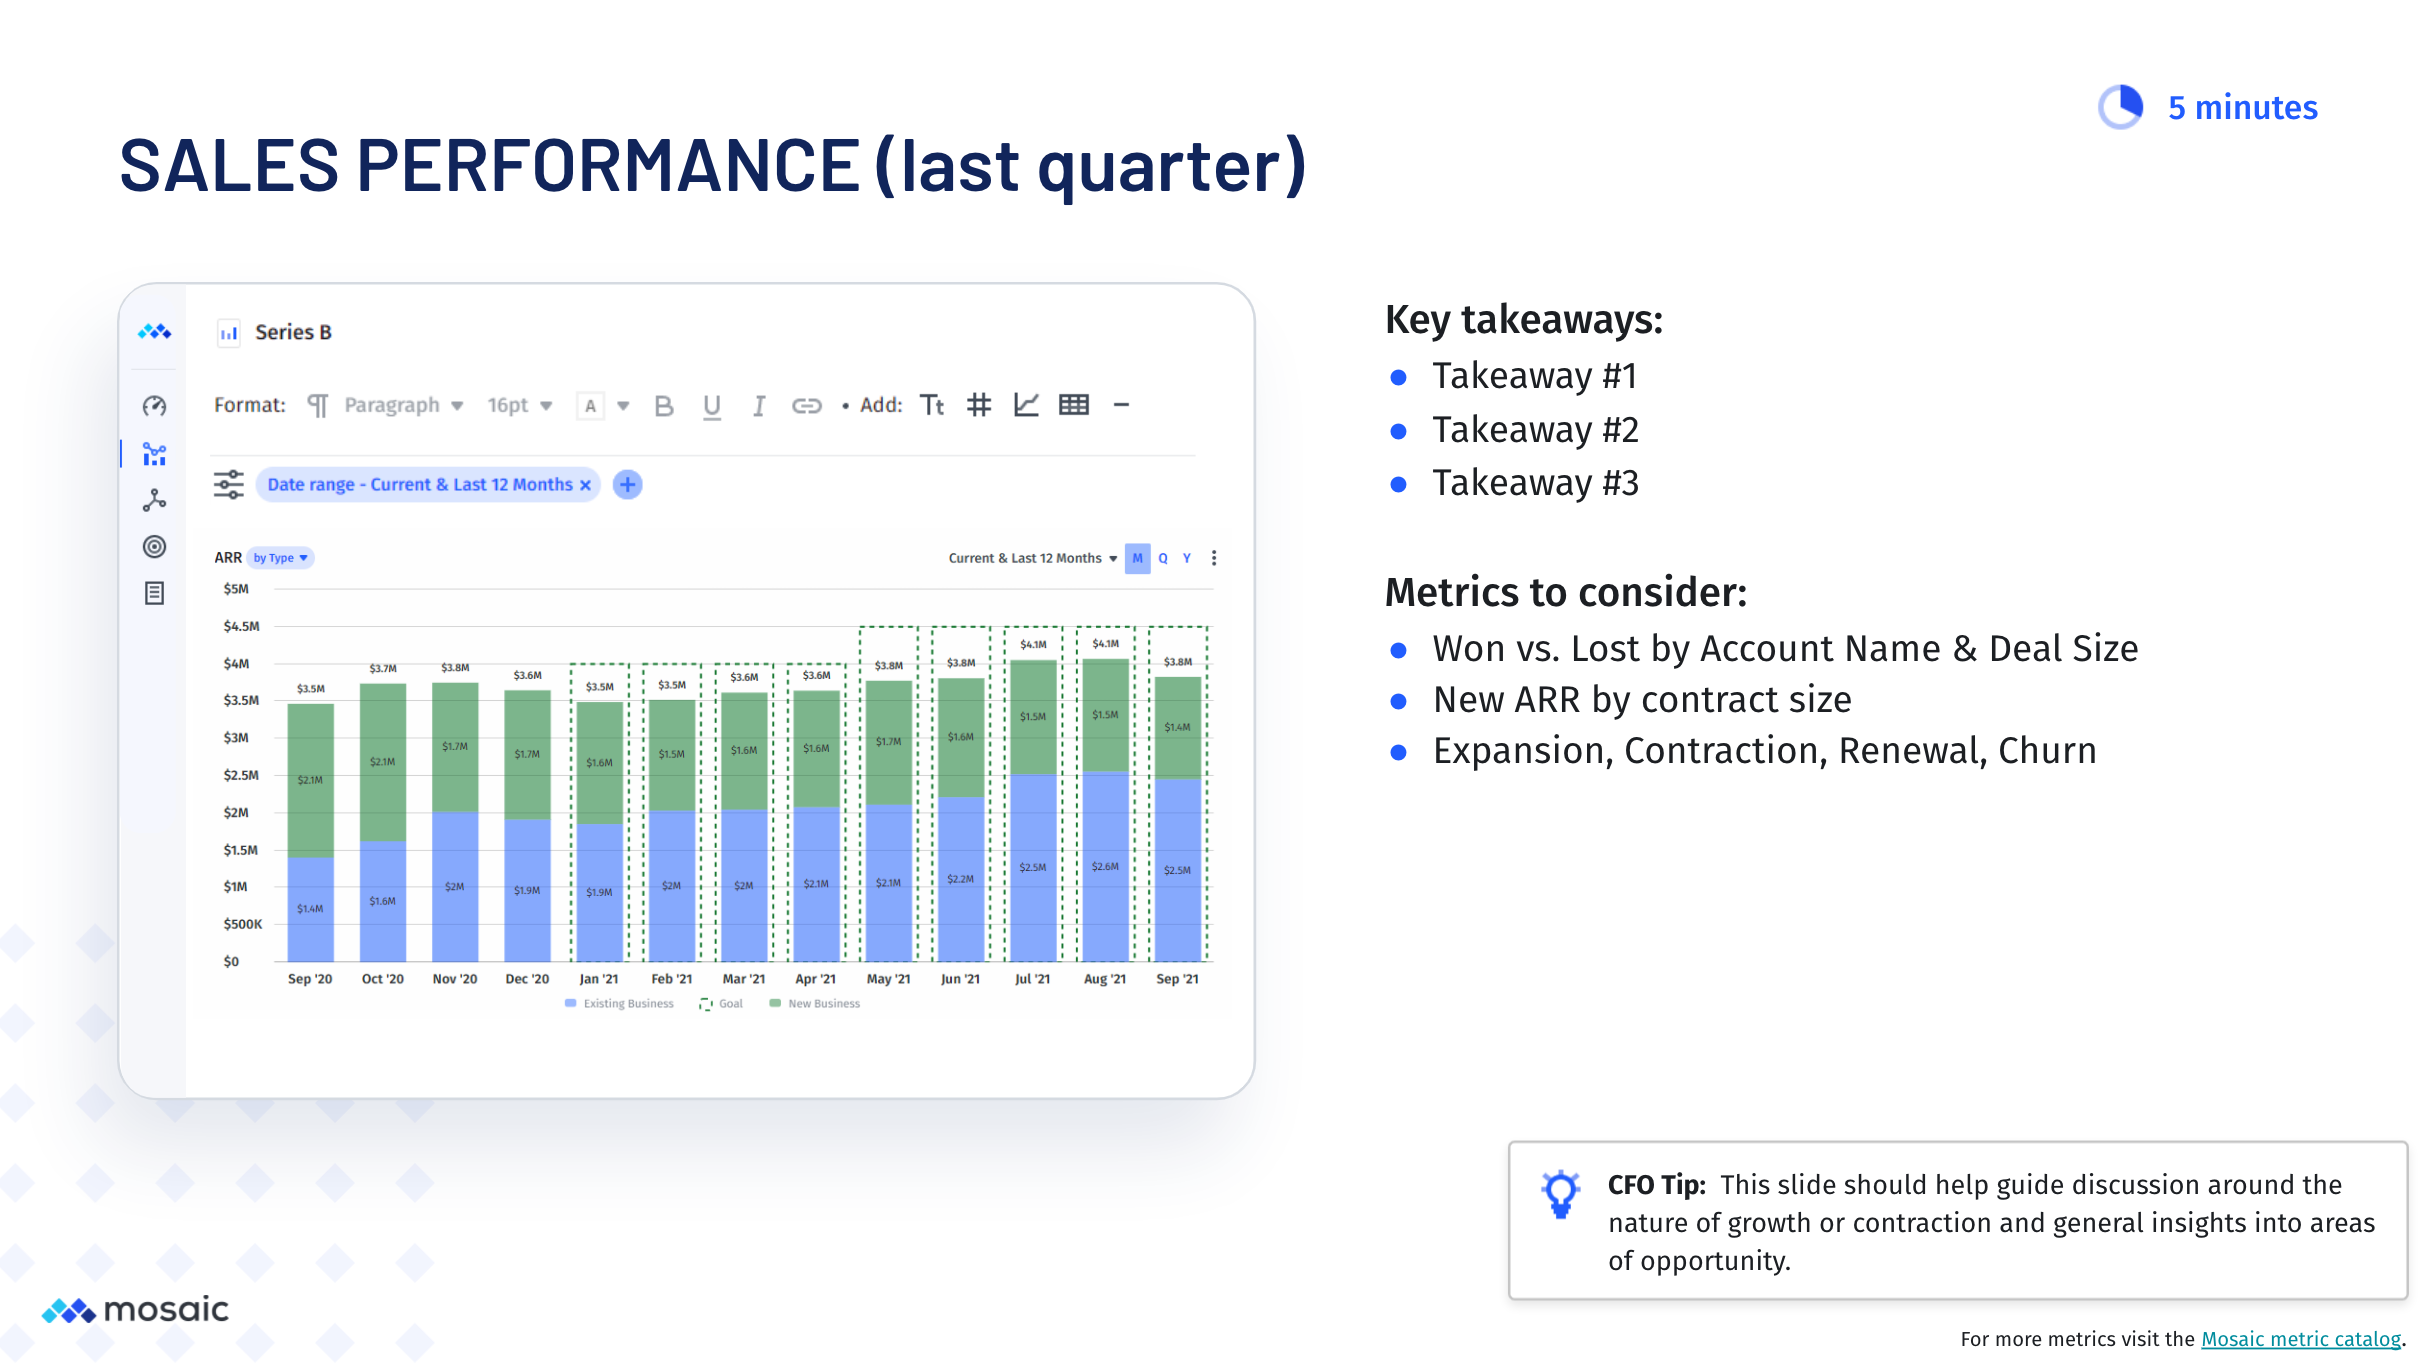Viewport: 2424px width, 1364px height.
Task: Apply Italic formatting
Action: [759, 405]
